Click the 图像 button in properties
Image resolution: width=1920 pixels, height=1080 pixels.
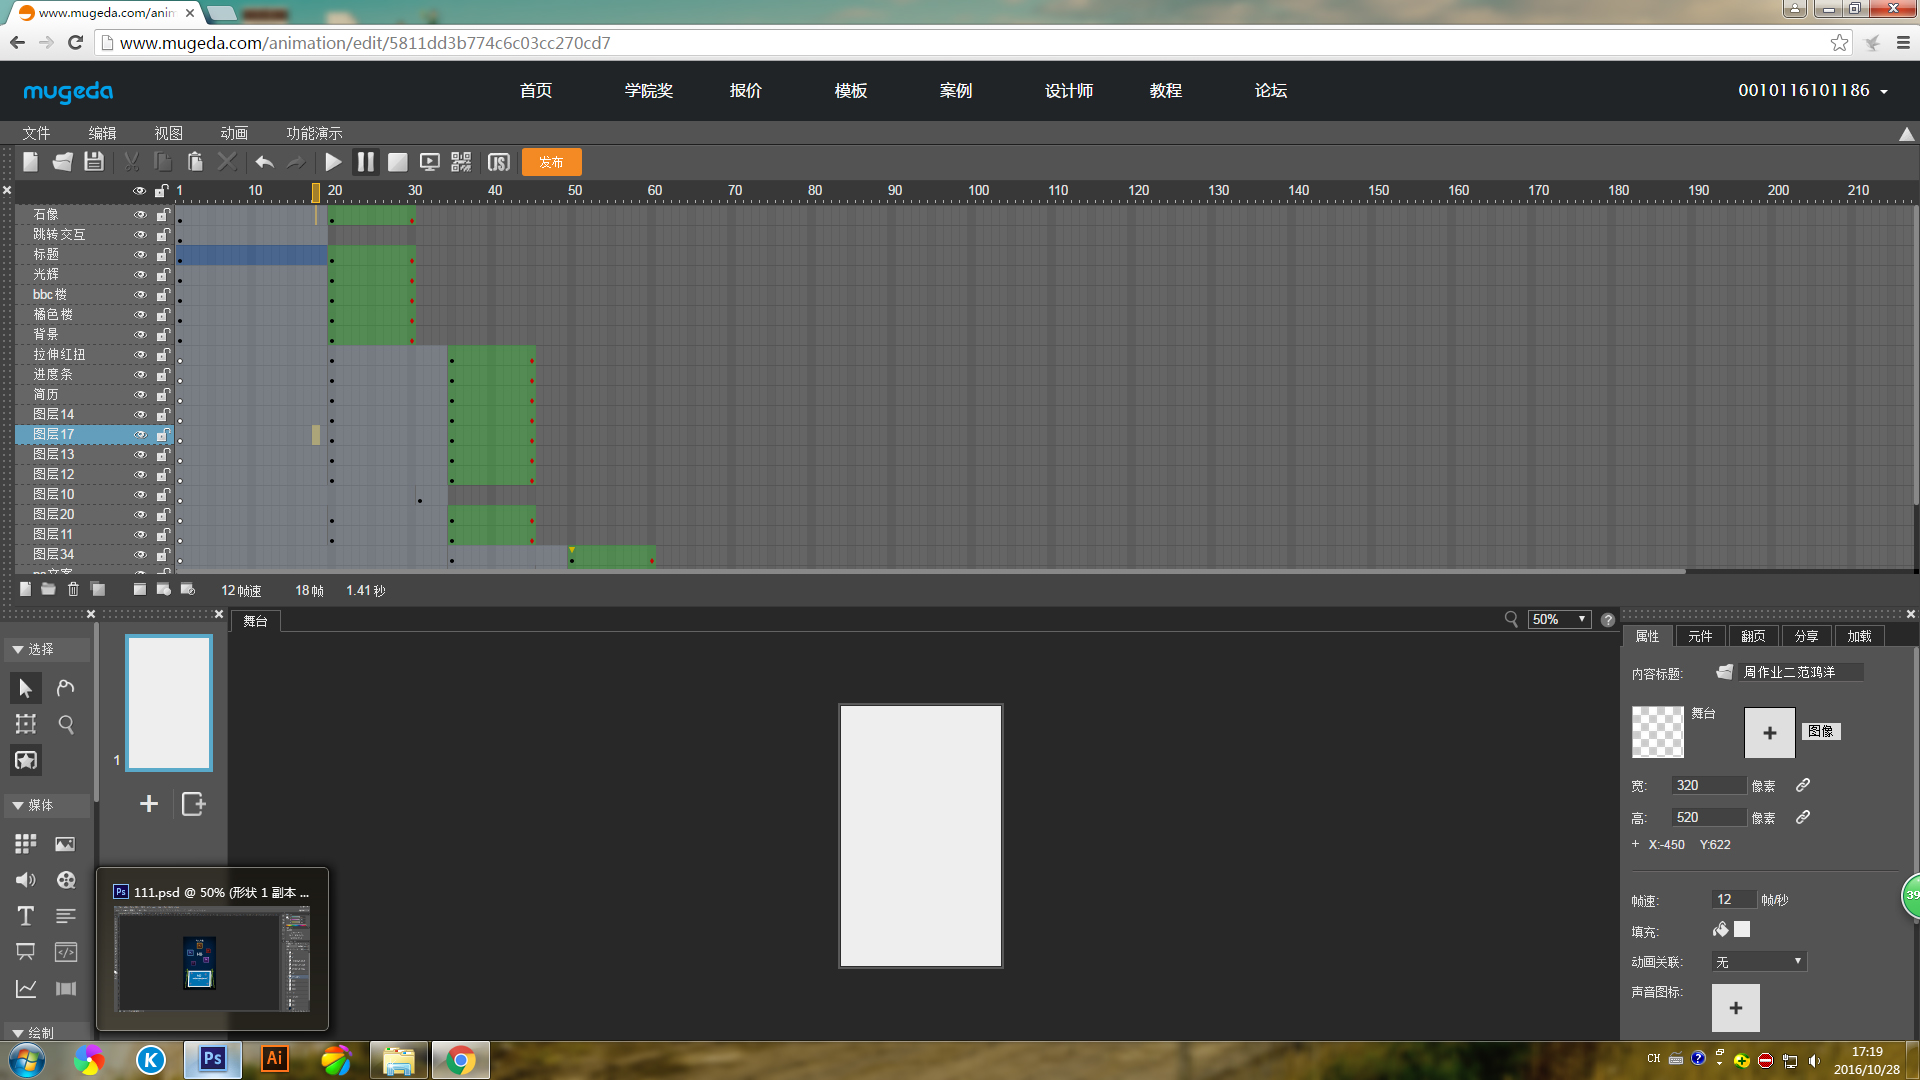pyautogui.click(x=1821, y=731)
